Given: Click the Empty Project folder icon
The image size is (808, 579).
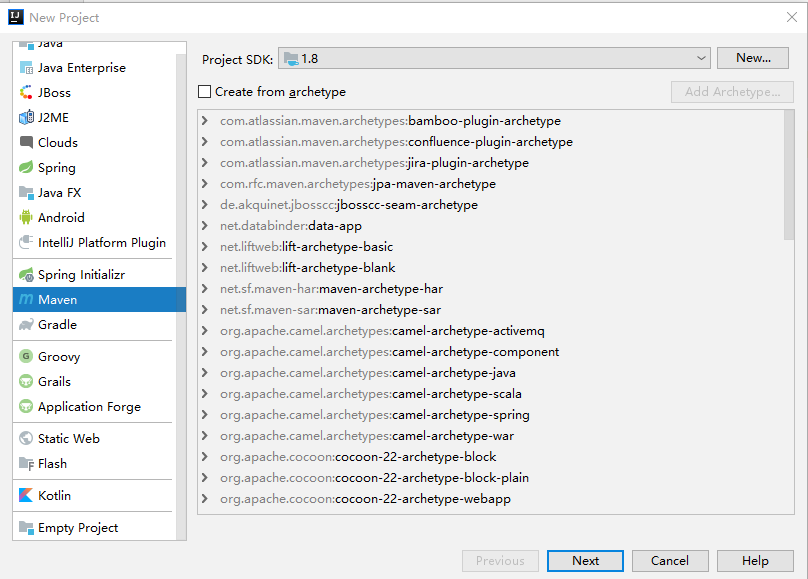Looking at the screenshot, I should tap(26, 527).
